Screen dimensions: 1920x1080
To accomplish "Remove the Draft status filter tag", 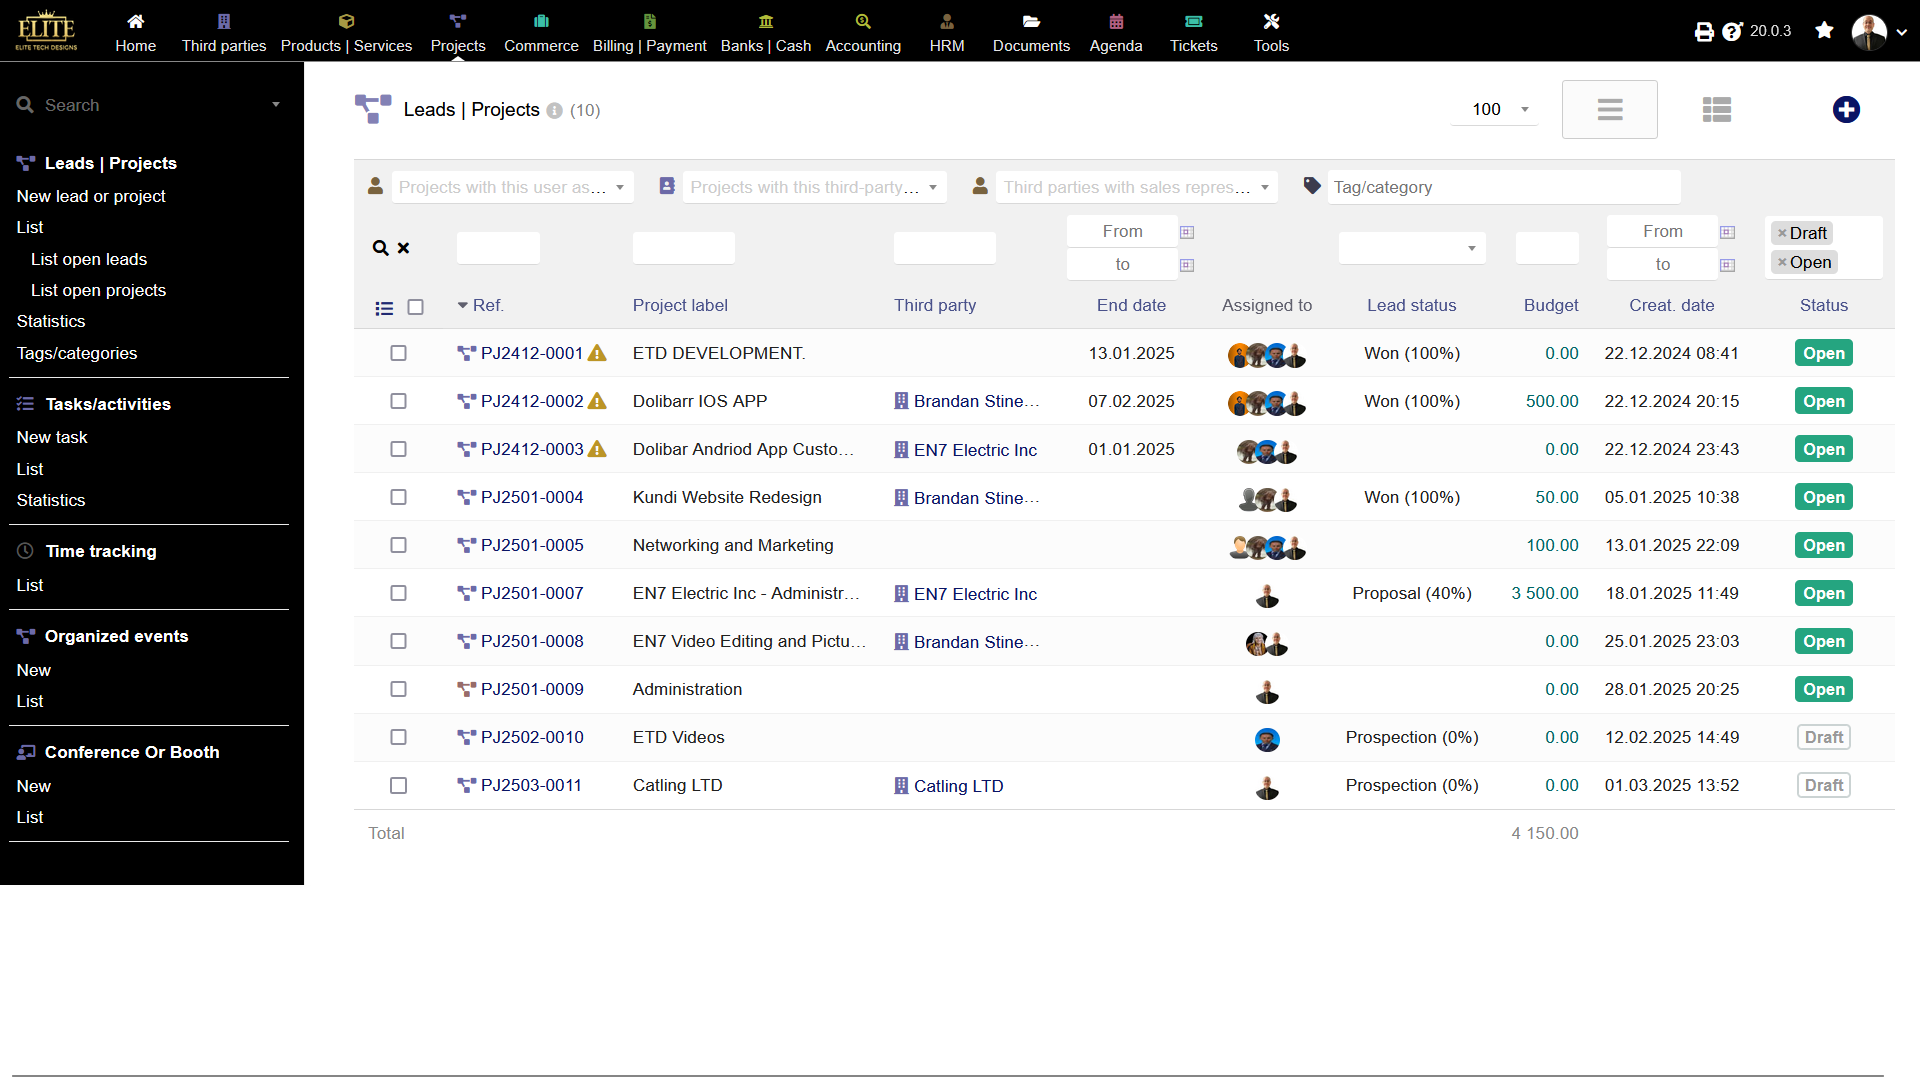I will coord(1782,233).
